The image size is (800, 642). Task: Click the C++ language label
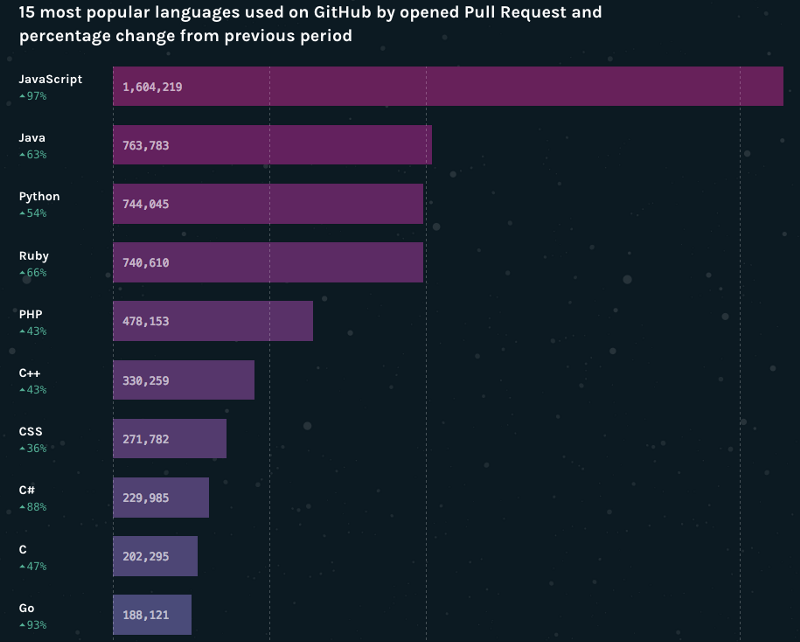[30, 373]
